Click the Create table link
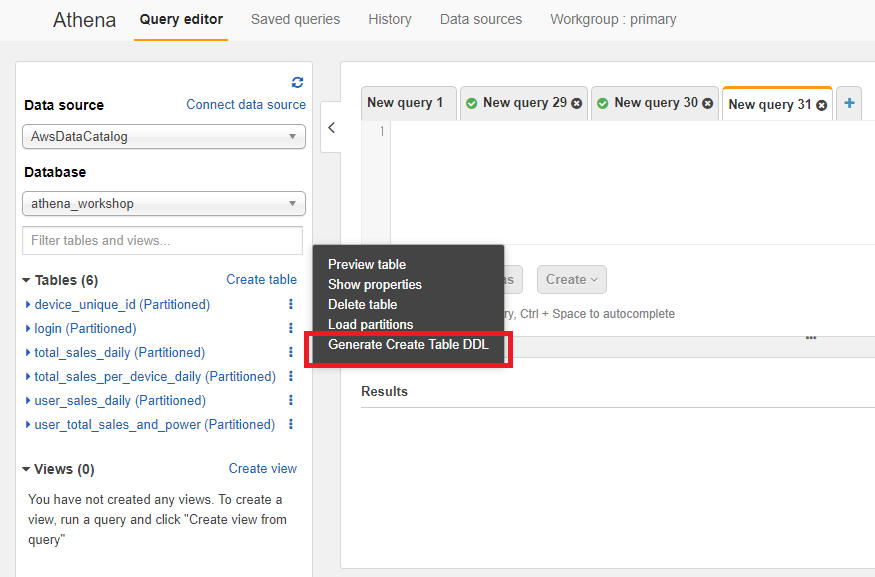 261,280
